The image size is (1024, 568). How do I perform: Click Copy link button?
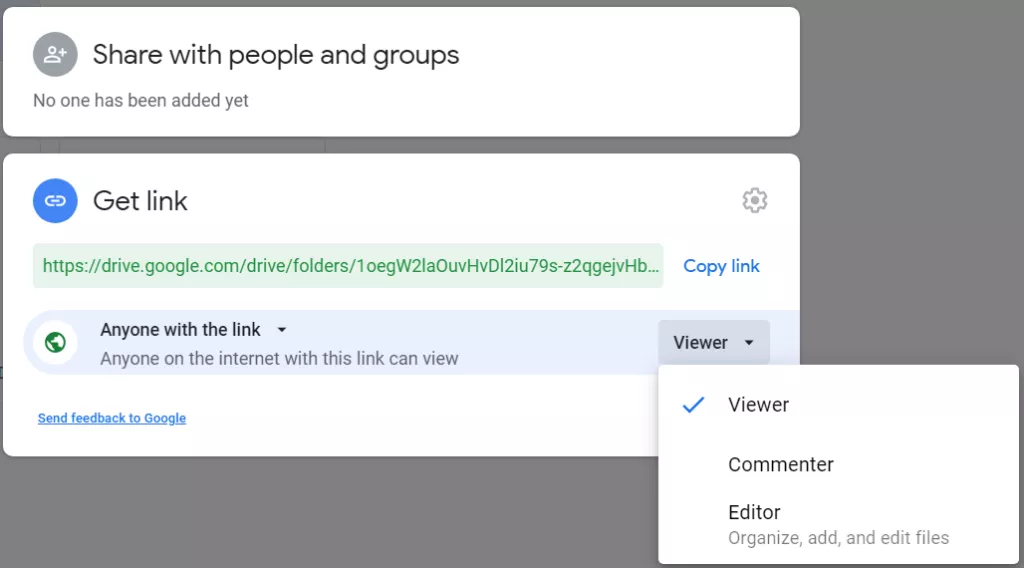(x=721, y=266)
